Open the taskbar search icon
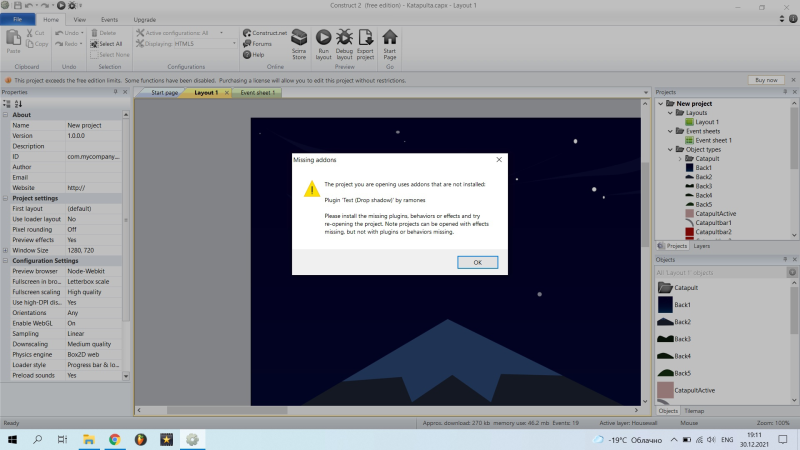Image resolution: width=800 pixels, height=450 pixels. coord(37,439)
